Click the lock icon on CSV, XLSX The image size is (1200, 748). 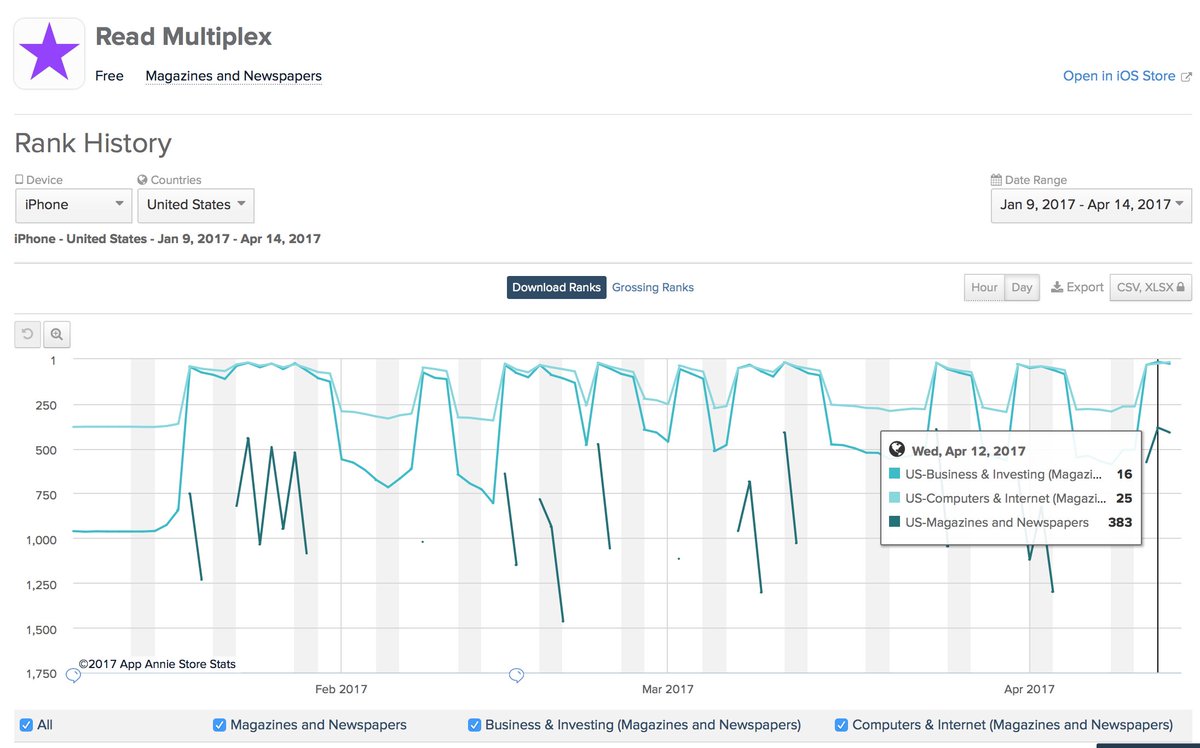click(x=1180, y=287)
